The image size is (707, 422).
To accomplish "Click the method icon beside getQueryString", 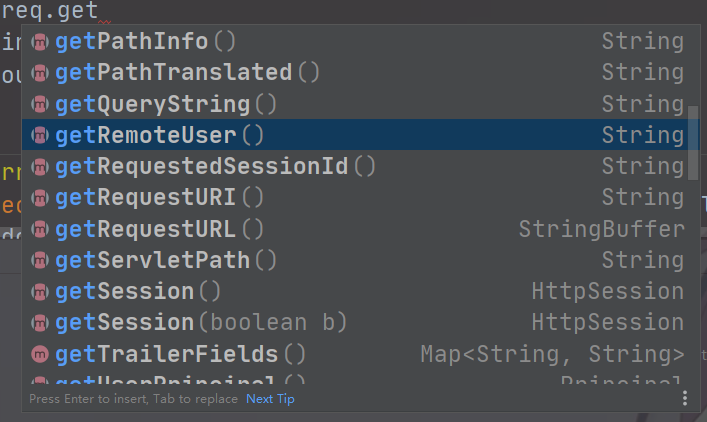I will tap(40, 105).
